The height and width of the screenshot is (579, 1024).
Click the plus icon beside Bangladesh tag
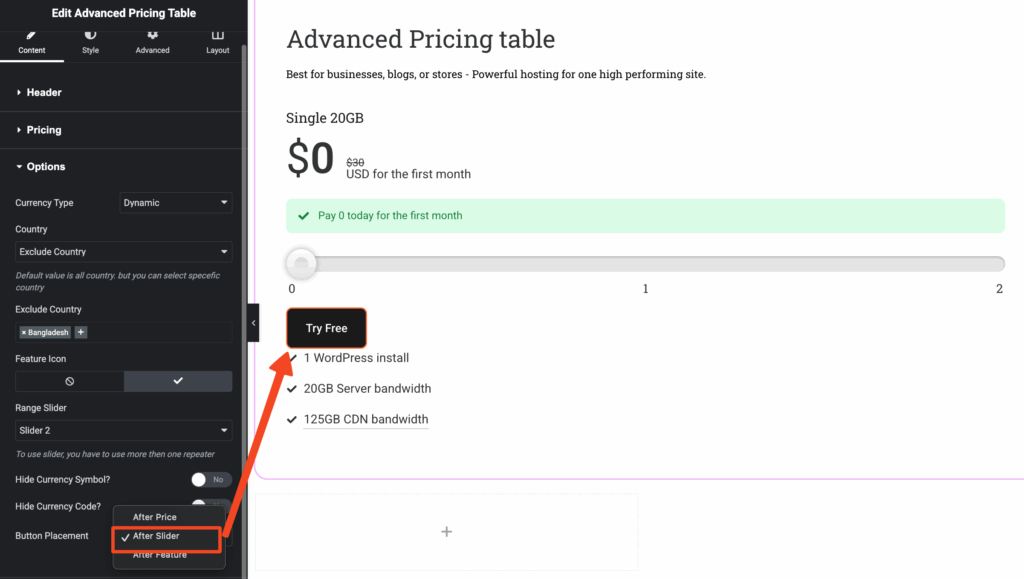81,332
